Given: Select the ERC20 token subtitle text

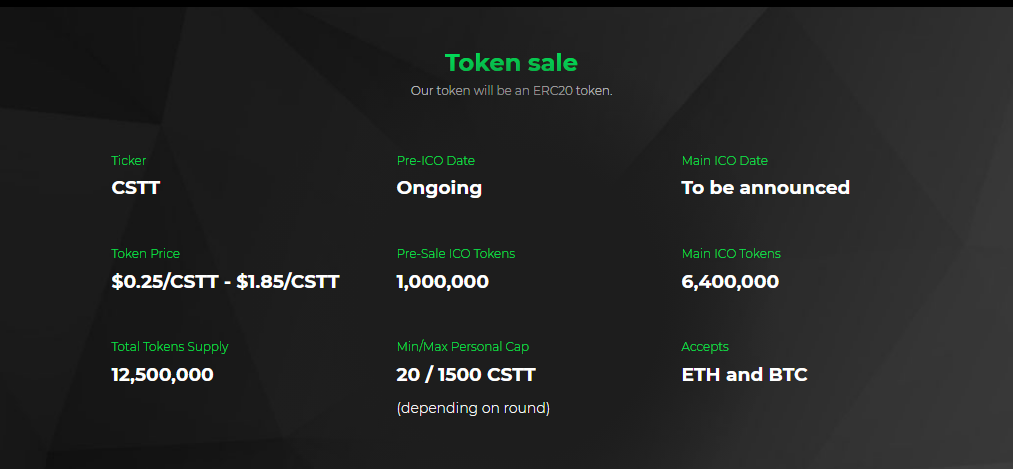Looking at the screenshot, I should [511, 90].
